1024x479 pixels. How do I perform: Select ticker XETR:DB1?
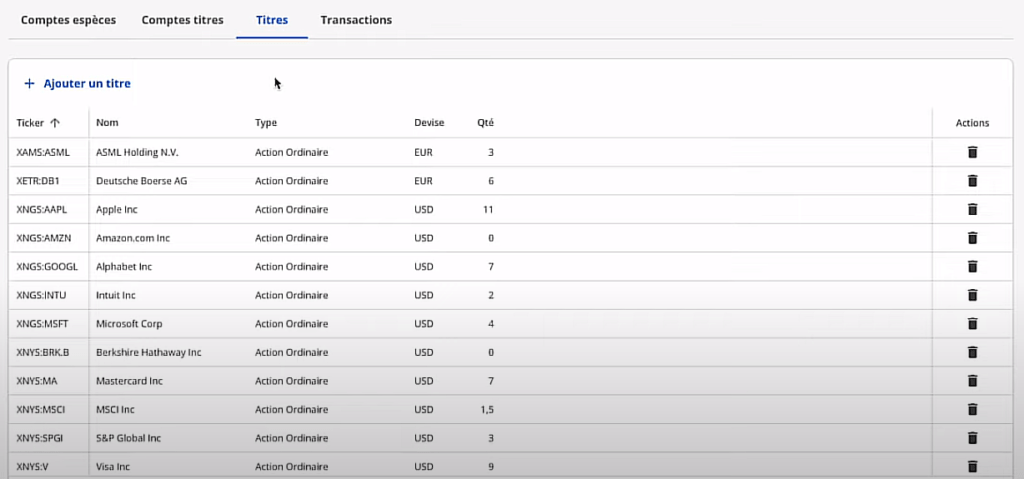(38, 181)
